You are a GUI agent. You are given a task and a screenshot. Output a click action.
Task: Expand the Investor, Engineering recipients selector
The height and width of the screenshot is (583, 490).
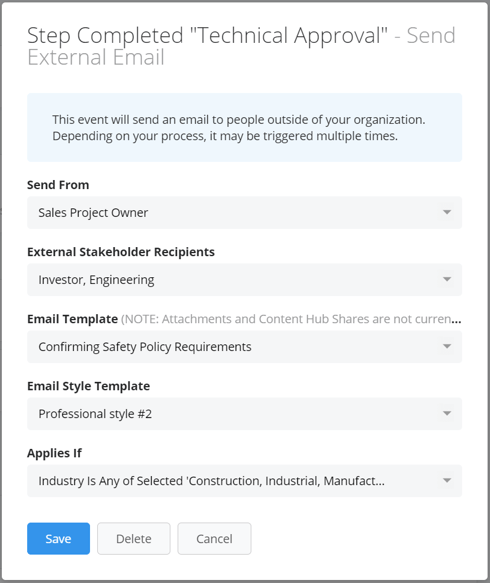[x=244, y=280]
